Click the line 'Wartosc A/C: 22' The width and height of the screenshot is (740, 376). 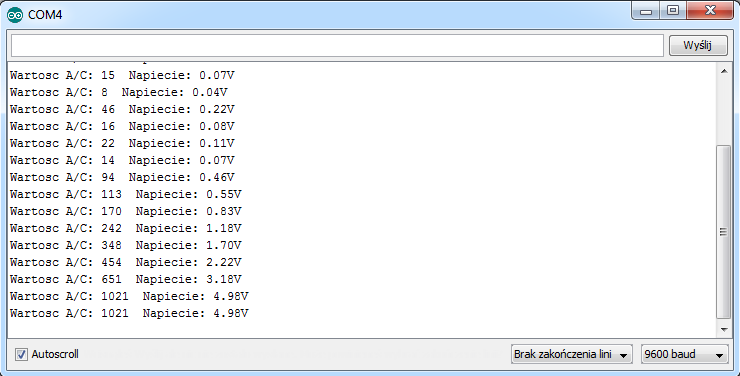(122, 143)
